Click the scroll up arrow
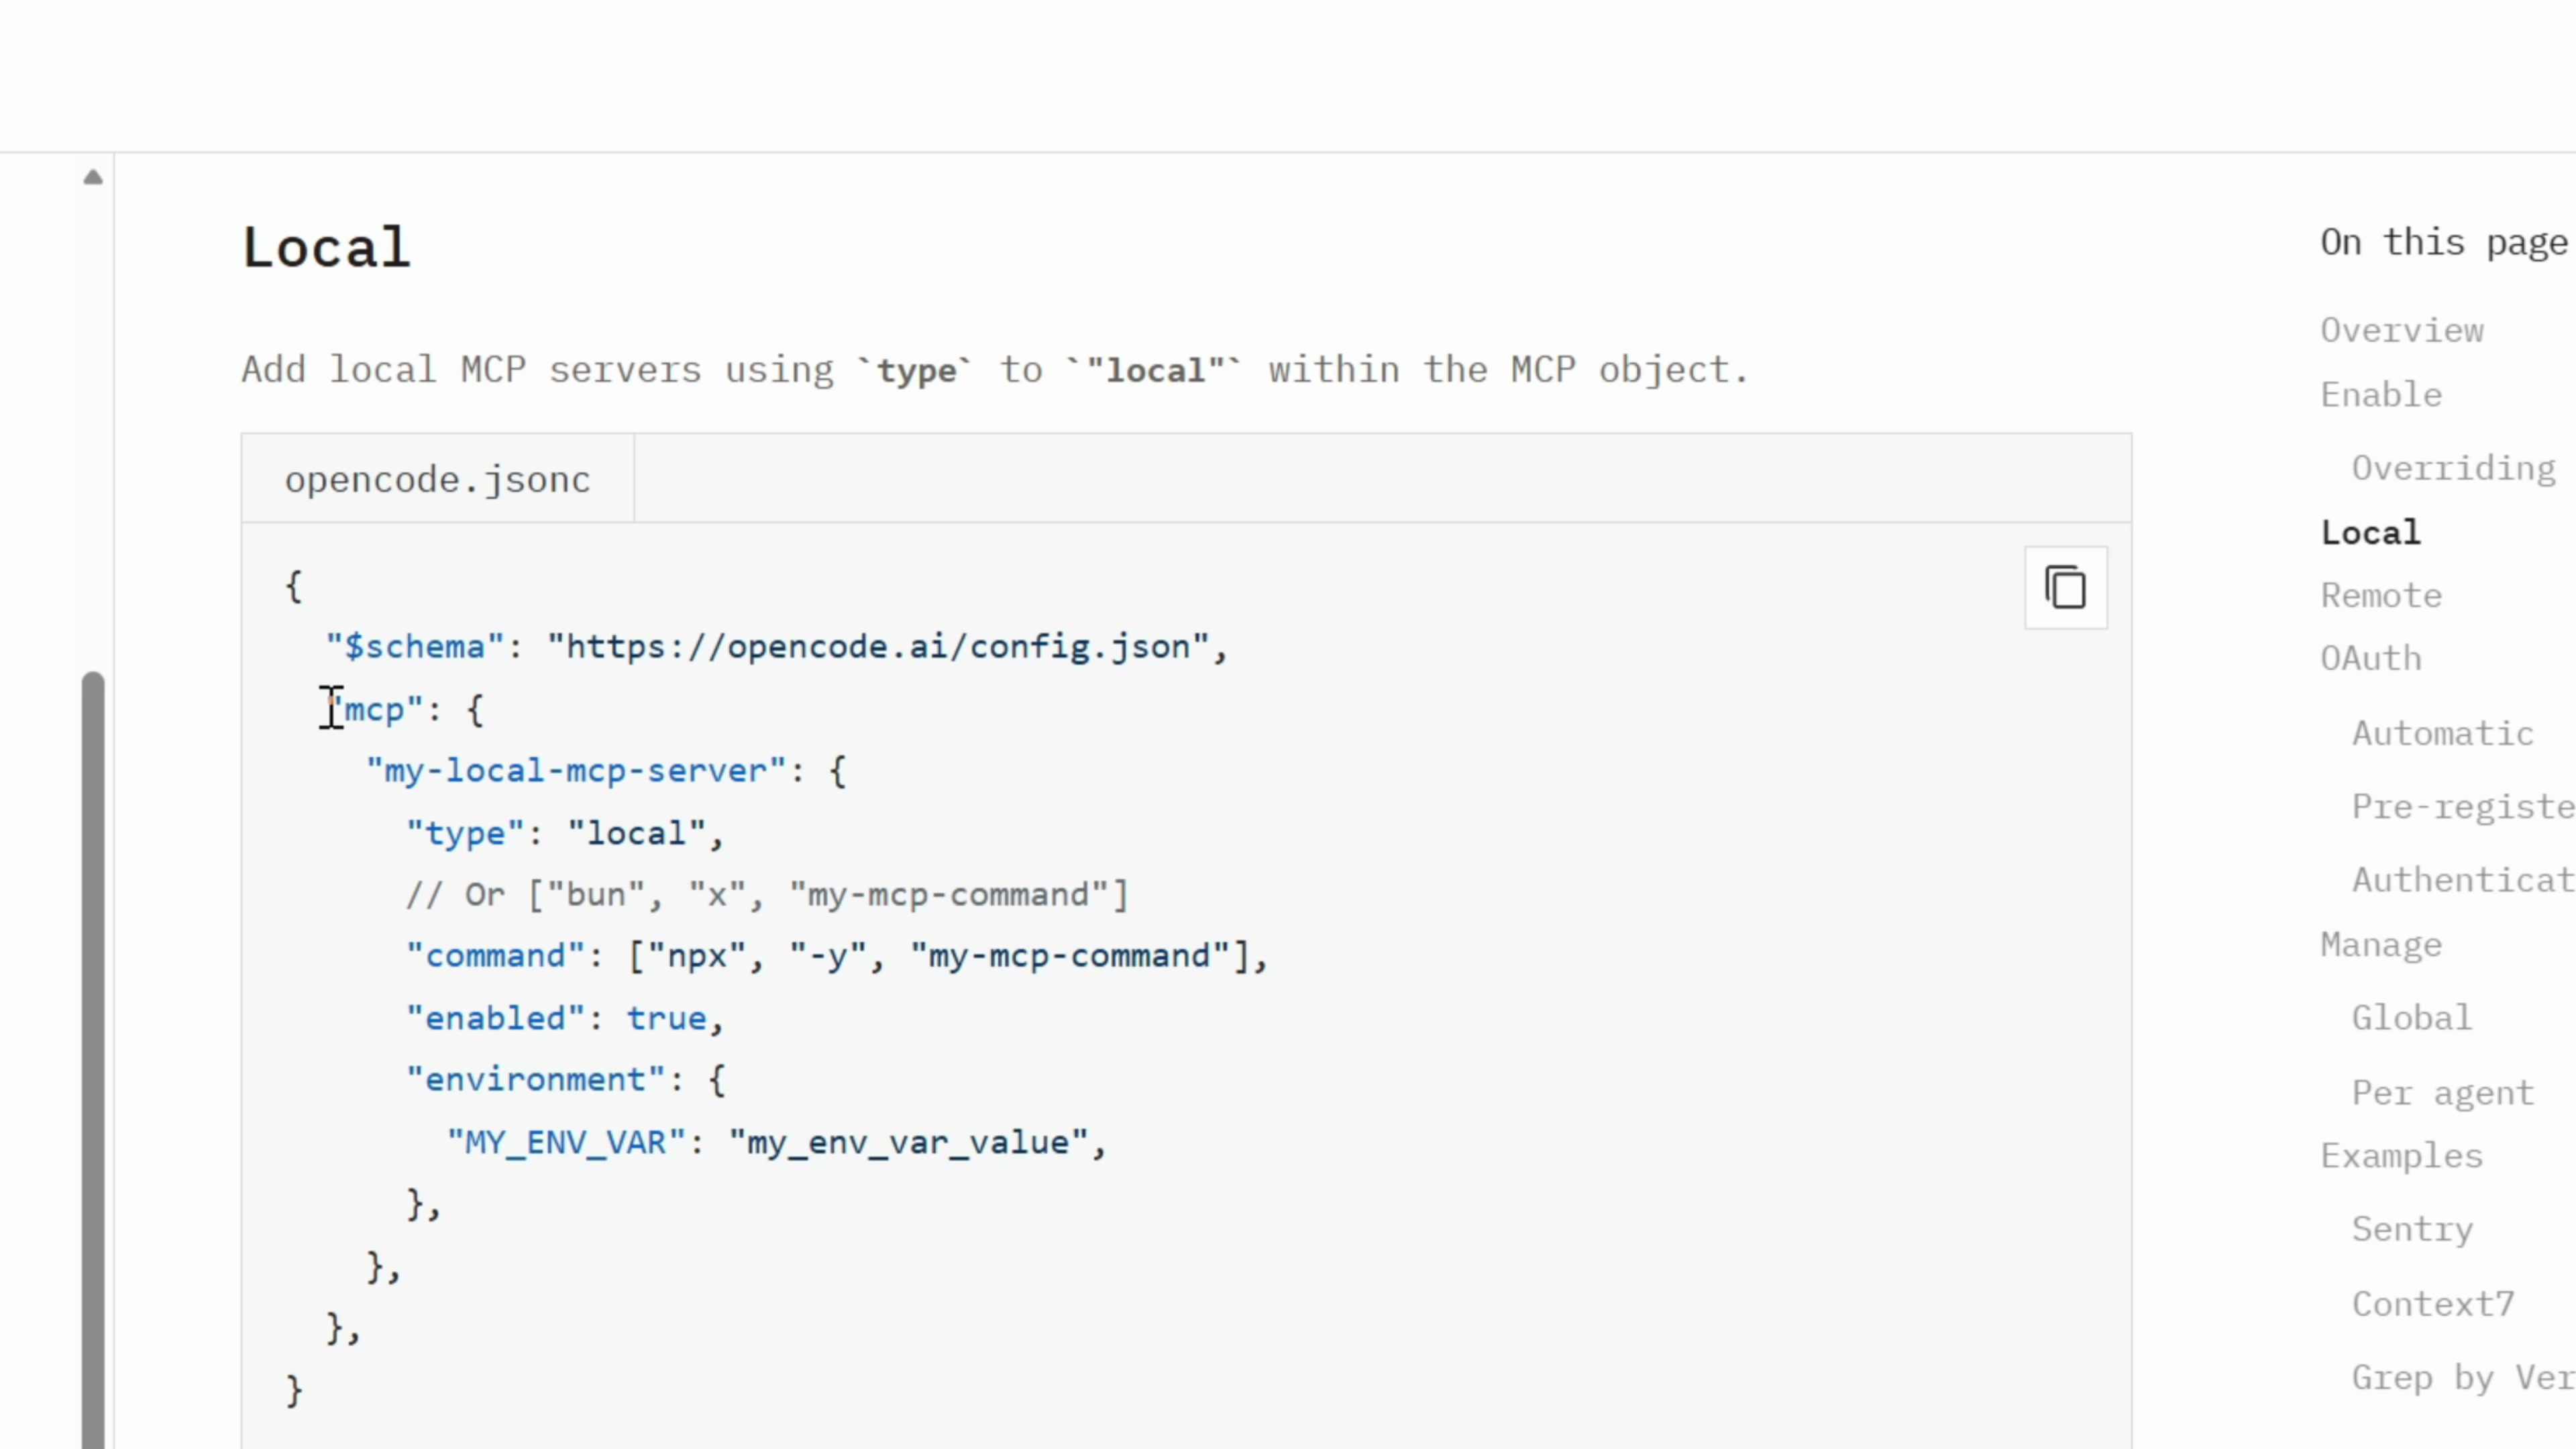The height and width of the screenshot is (1449, 2576). (x=93, y=178)
